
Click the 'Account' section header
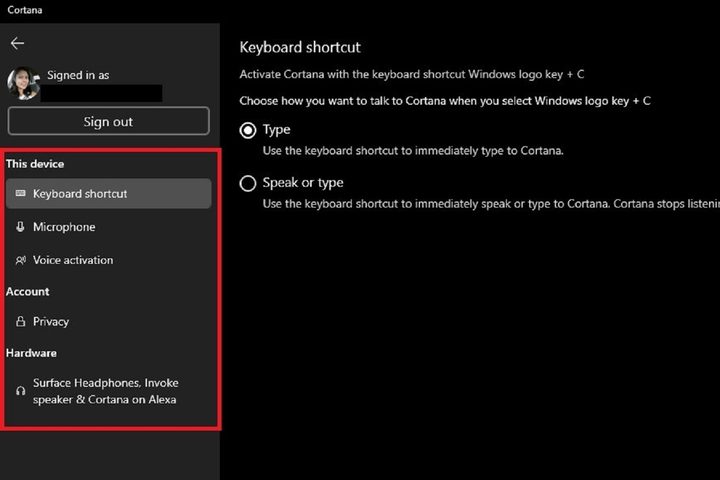tap(28, 292)
